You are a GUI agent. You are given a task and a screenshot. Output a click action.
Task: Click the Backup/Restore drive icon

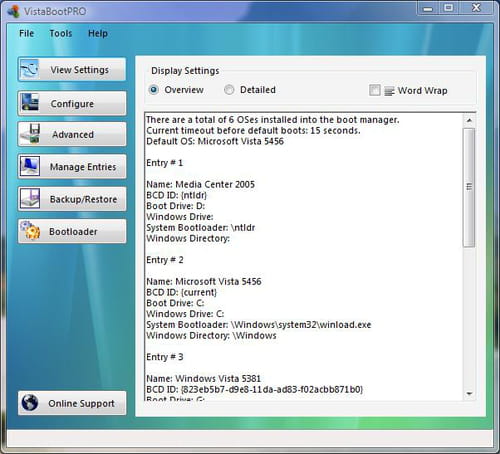pos(30,199)
